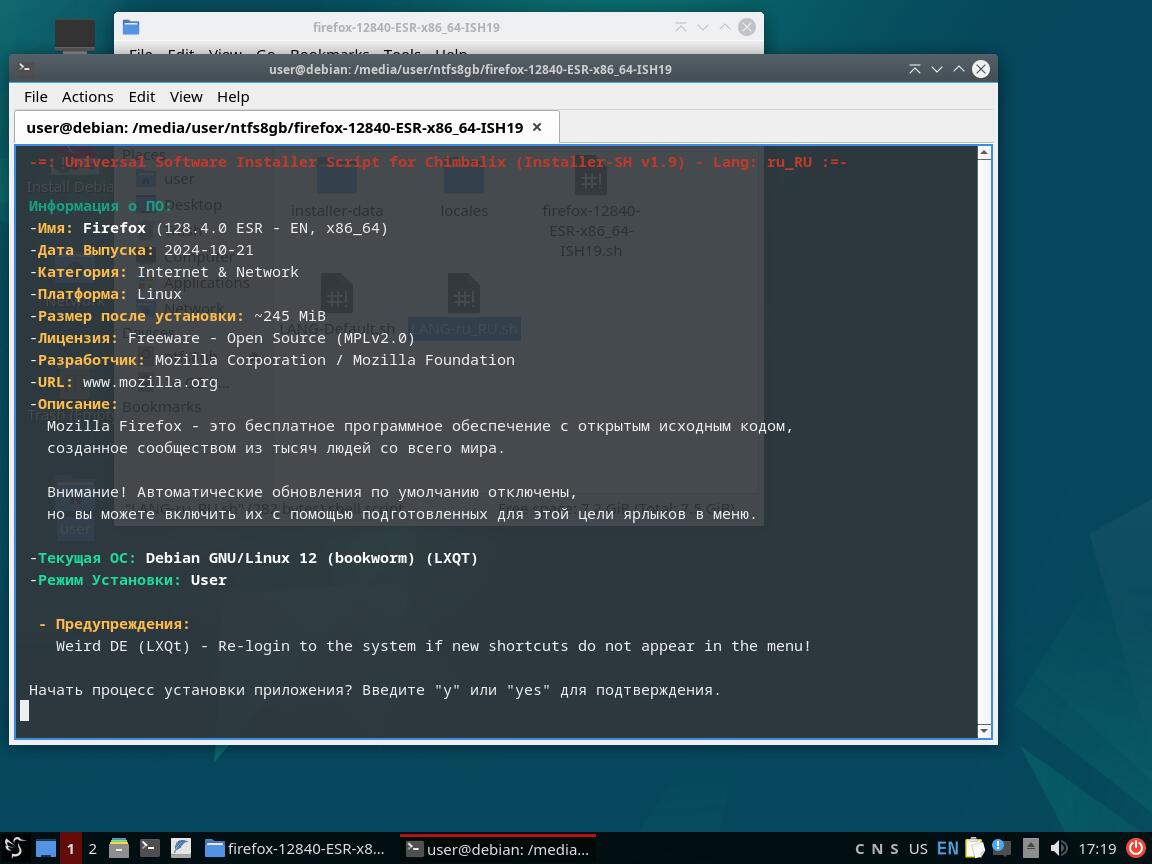The height and width of the screenshot is (864, 1152).
Task: Switch to virtual desktop 2
Action: (x=92, y=848)
